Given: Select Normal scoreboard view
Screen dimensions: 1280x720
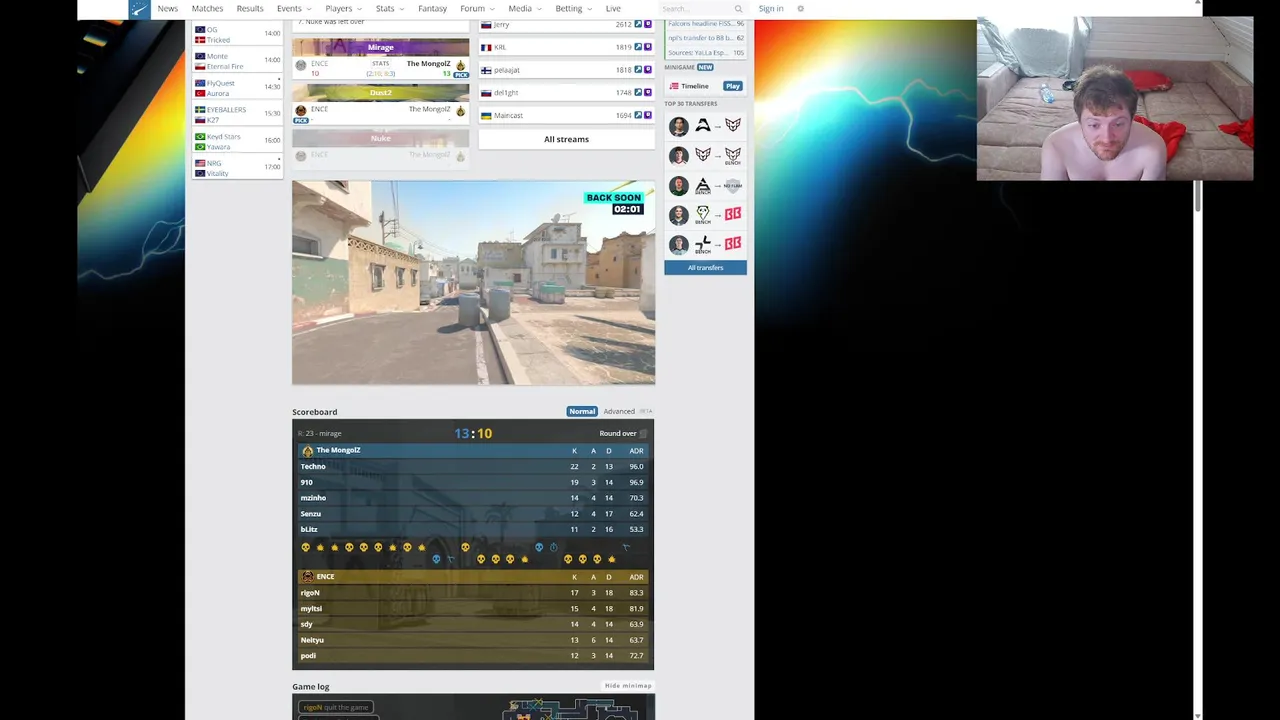Looking at the screenshot, I should (x=582, y=411).
